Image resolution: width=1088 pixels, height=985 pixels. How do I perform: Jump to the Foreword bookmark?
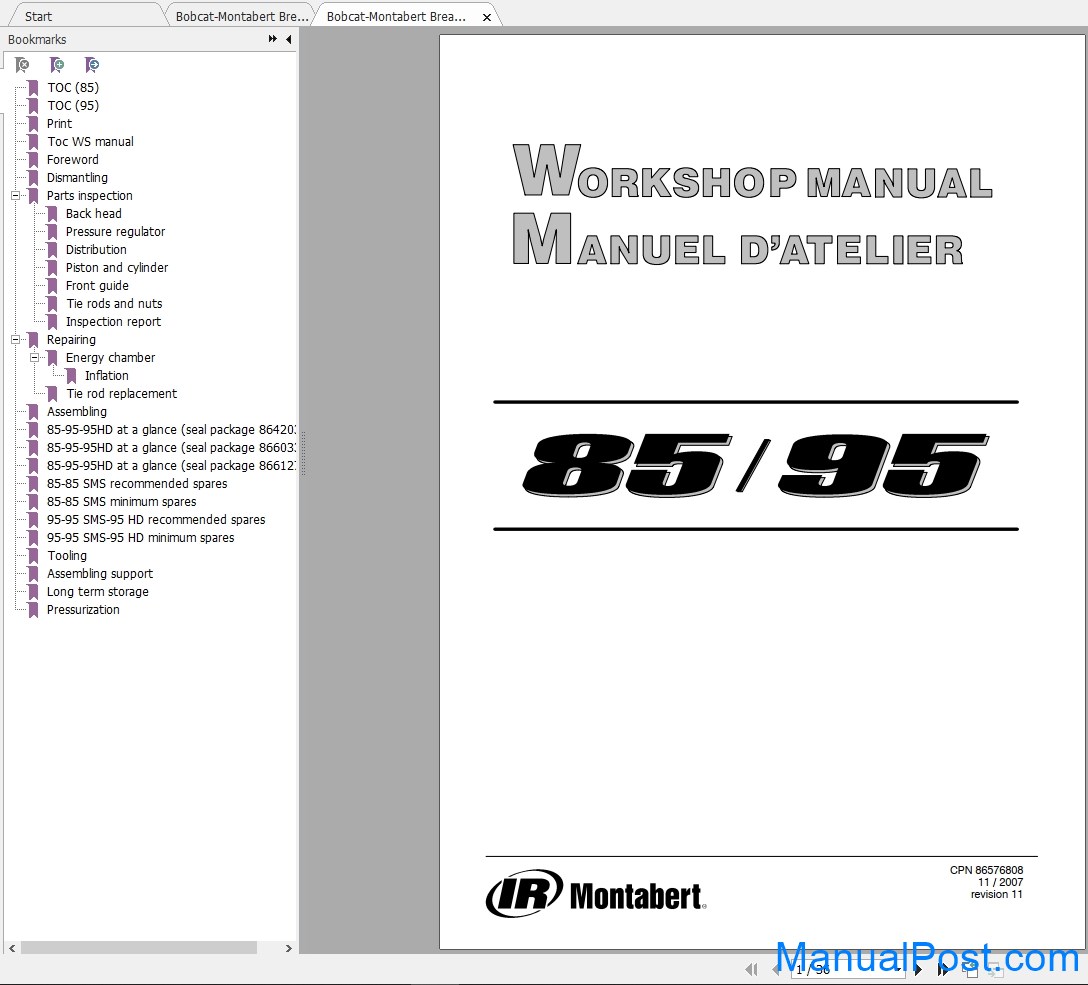coord(72,160)
